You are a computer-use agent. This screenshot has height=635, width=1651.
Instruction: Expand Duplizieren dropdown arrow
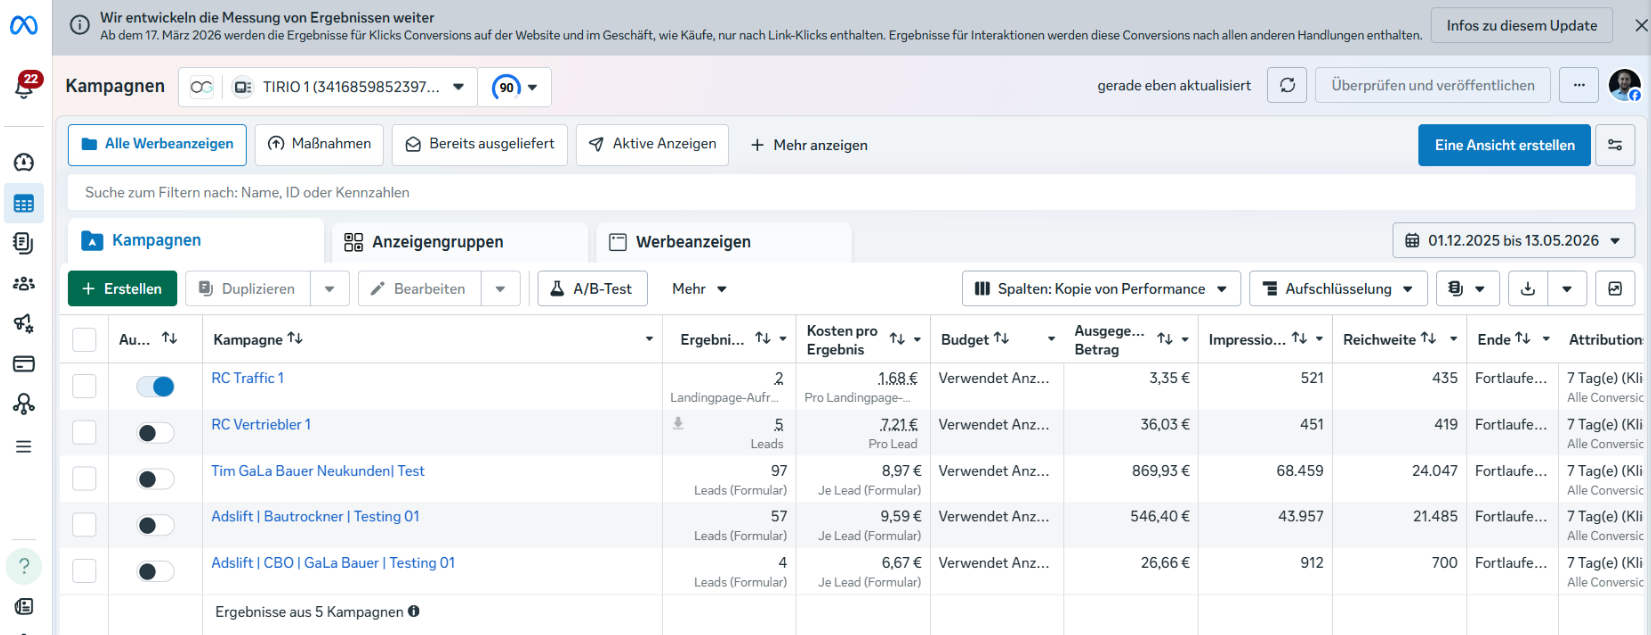pyautogui.click(x=330, y=289)
